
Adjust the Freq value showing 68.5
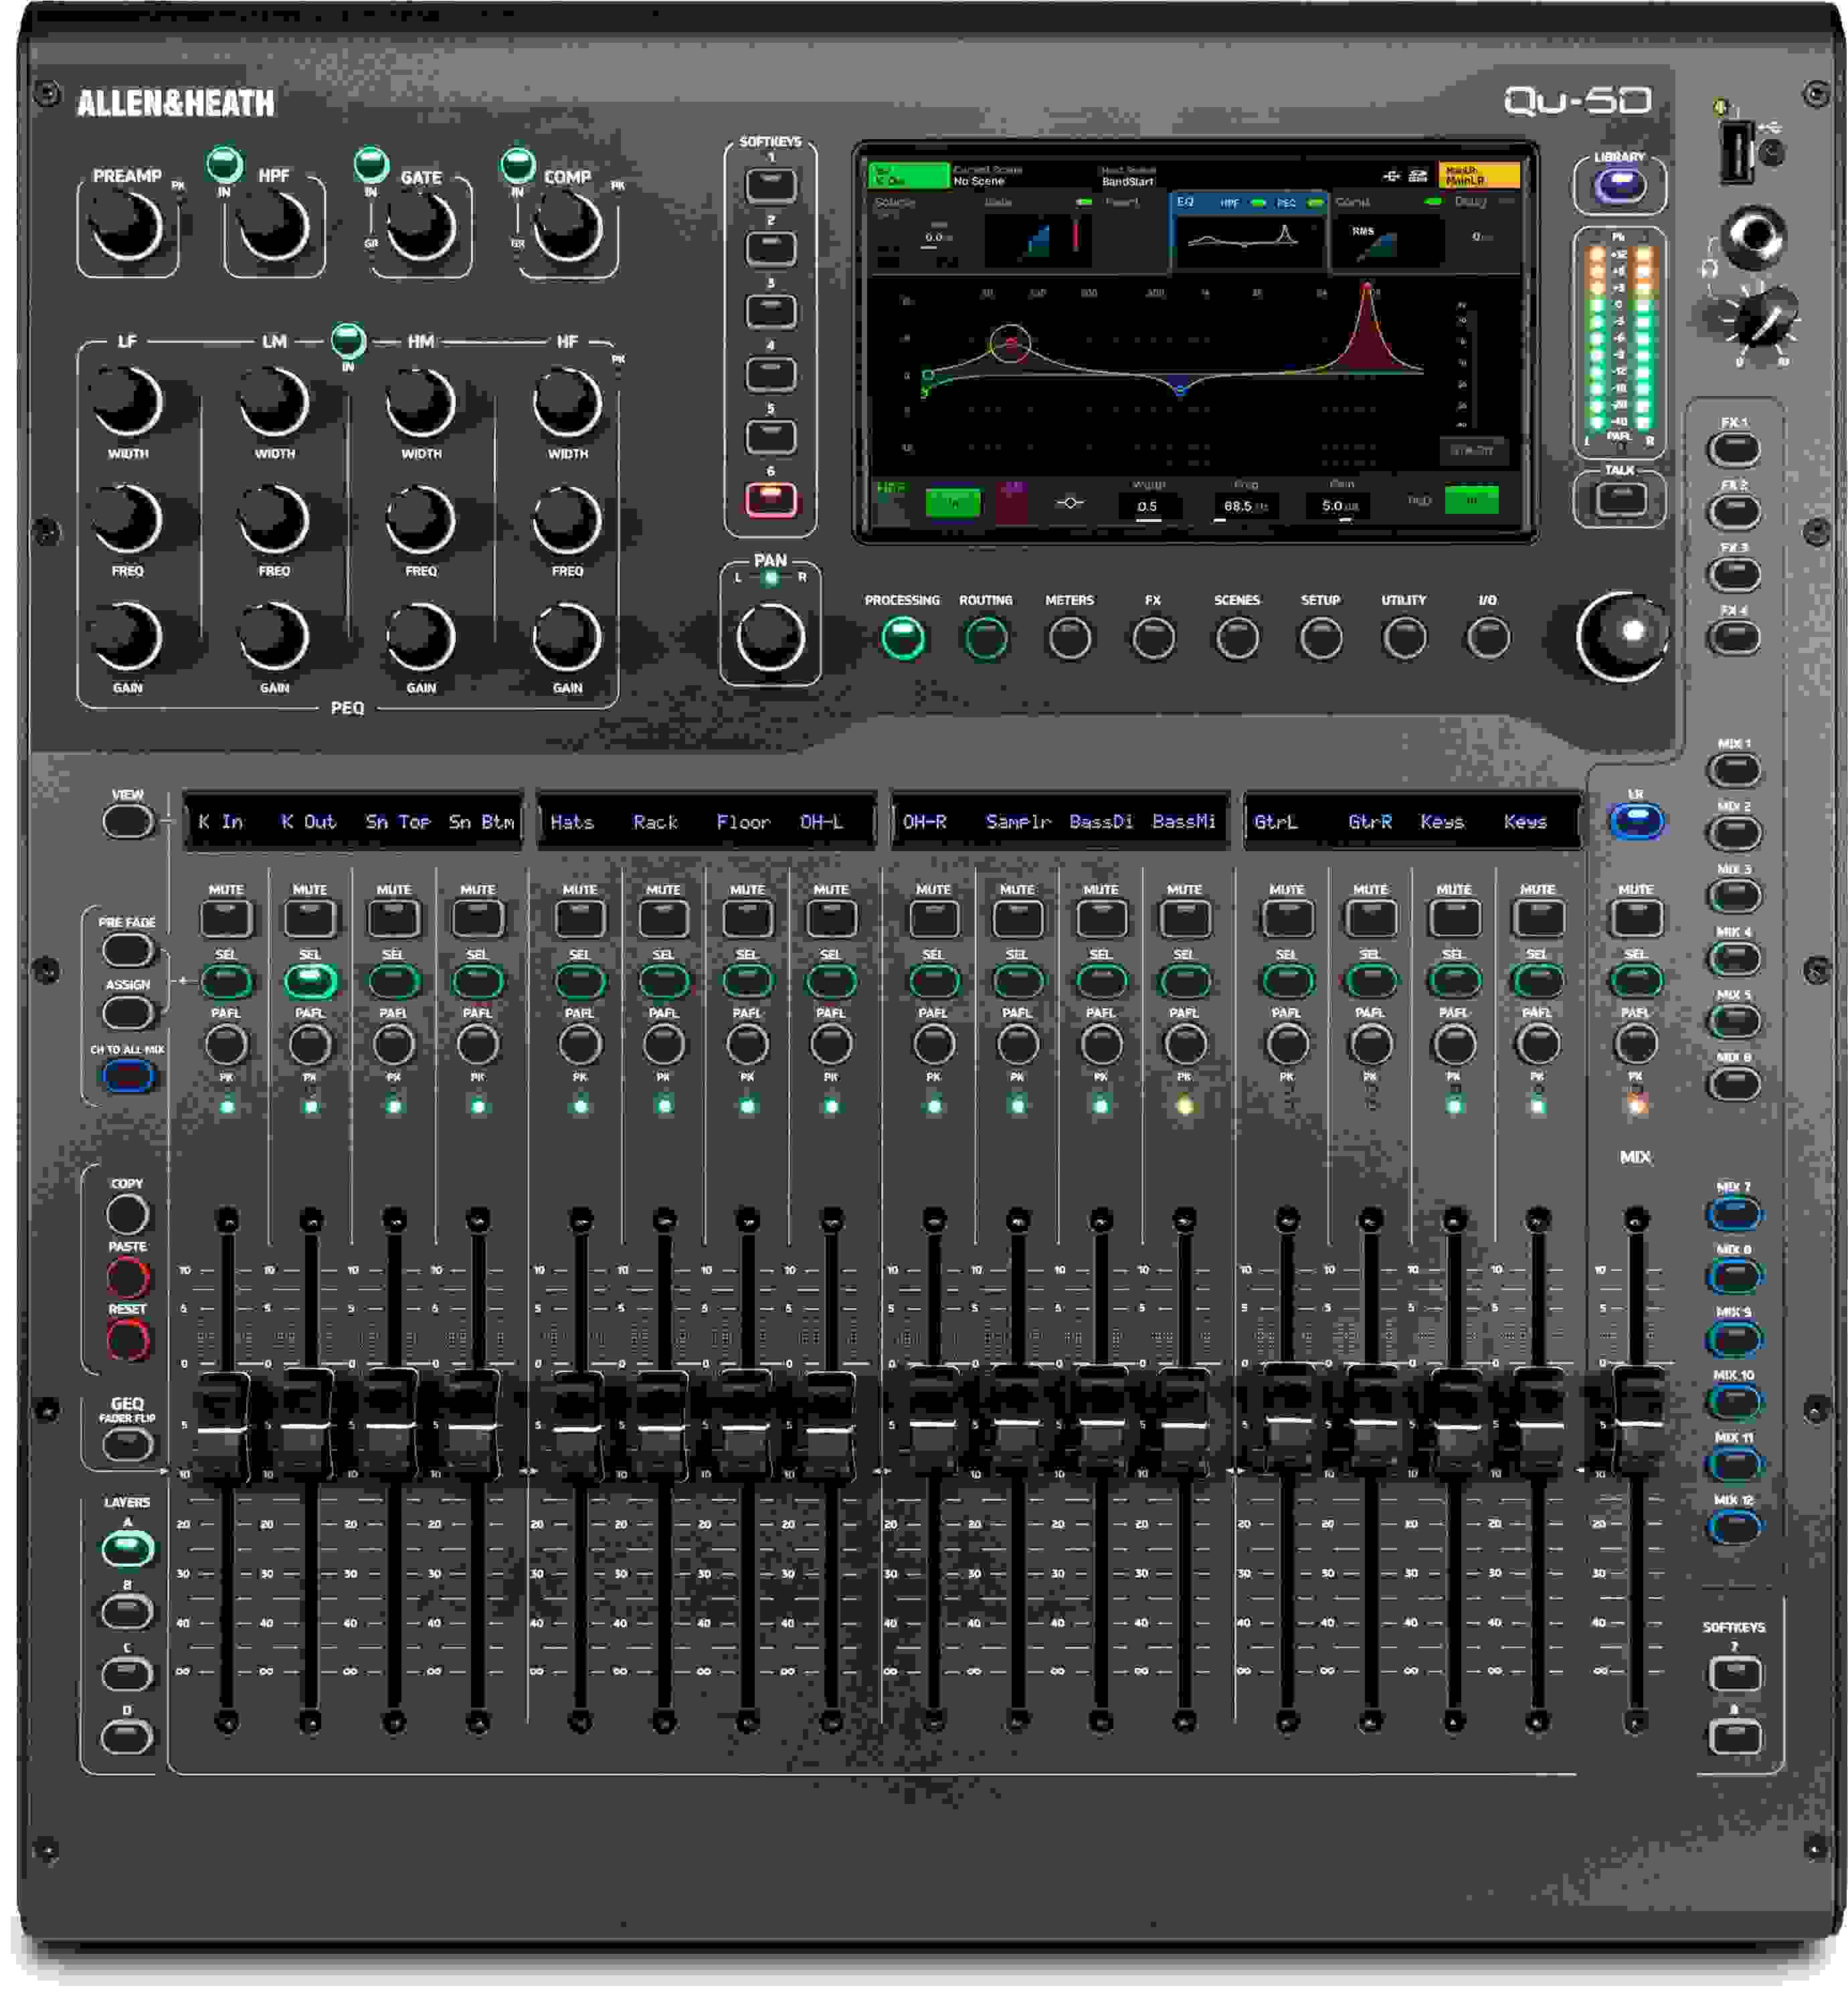(x=1248, y=506)
